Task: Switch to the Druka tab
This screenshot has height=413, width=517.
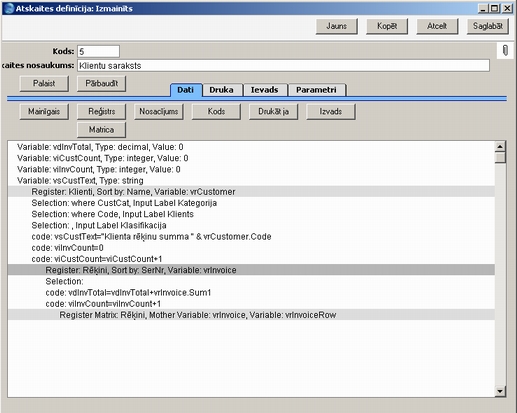Action: point(221,90)
